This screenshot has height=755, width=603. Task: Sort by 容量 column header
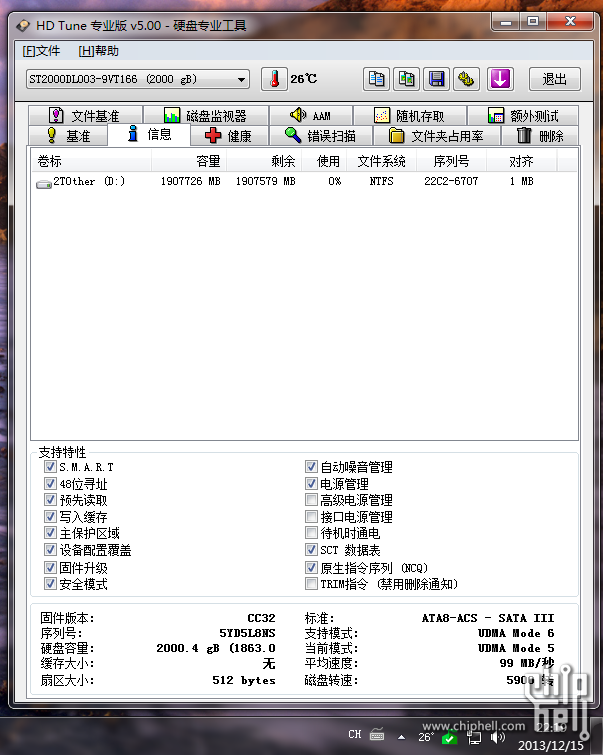pyautogui.click(x=189, y=161)
